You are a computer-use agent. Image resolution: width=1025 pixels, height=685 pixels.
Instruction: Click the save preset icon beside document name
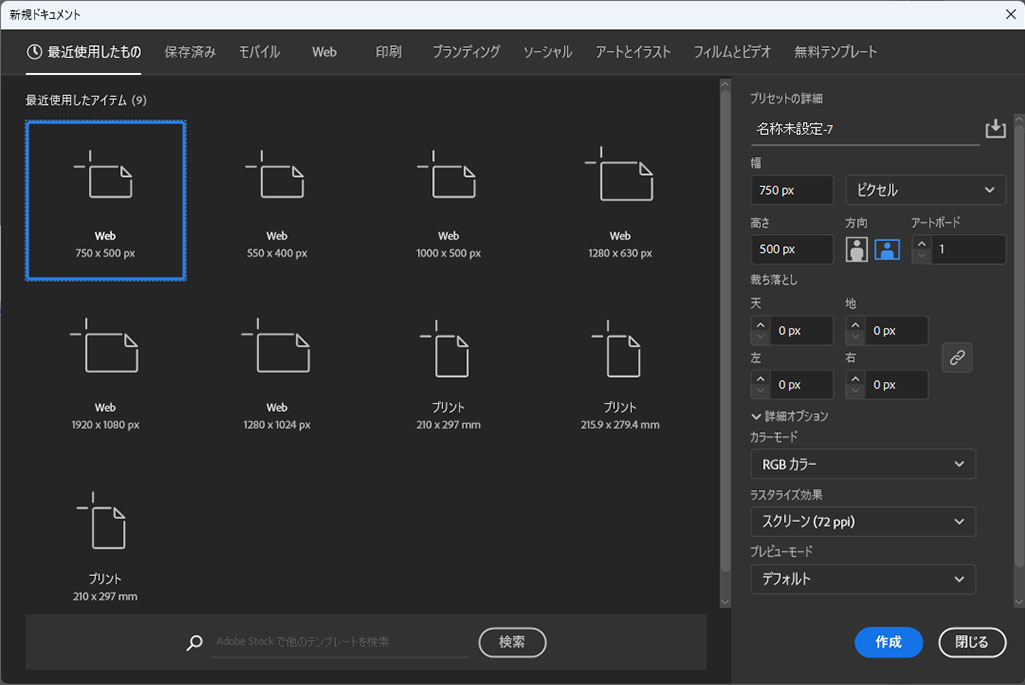click(995, 128)
